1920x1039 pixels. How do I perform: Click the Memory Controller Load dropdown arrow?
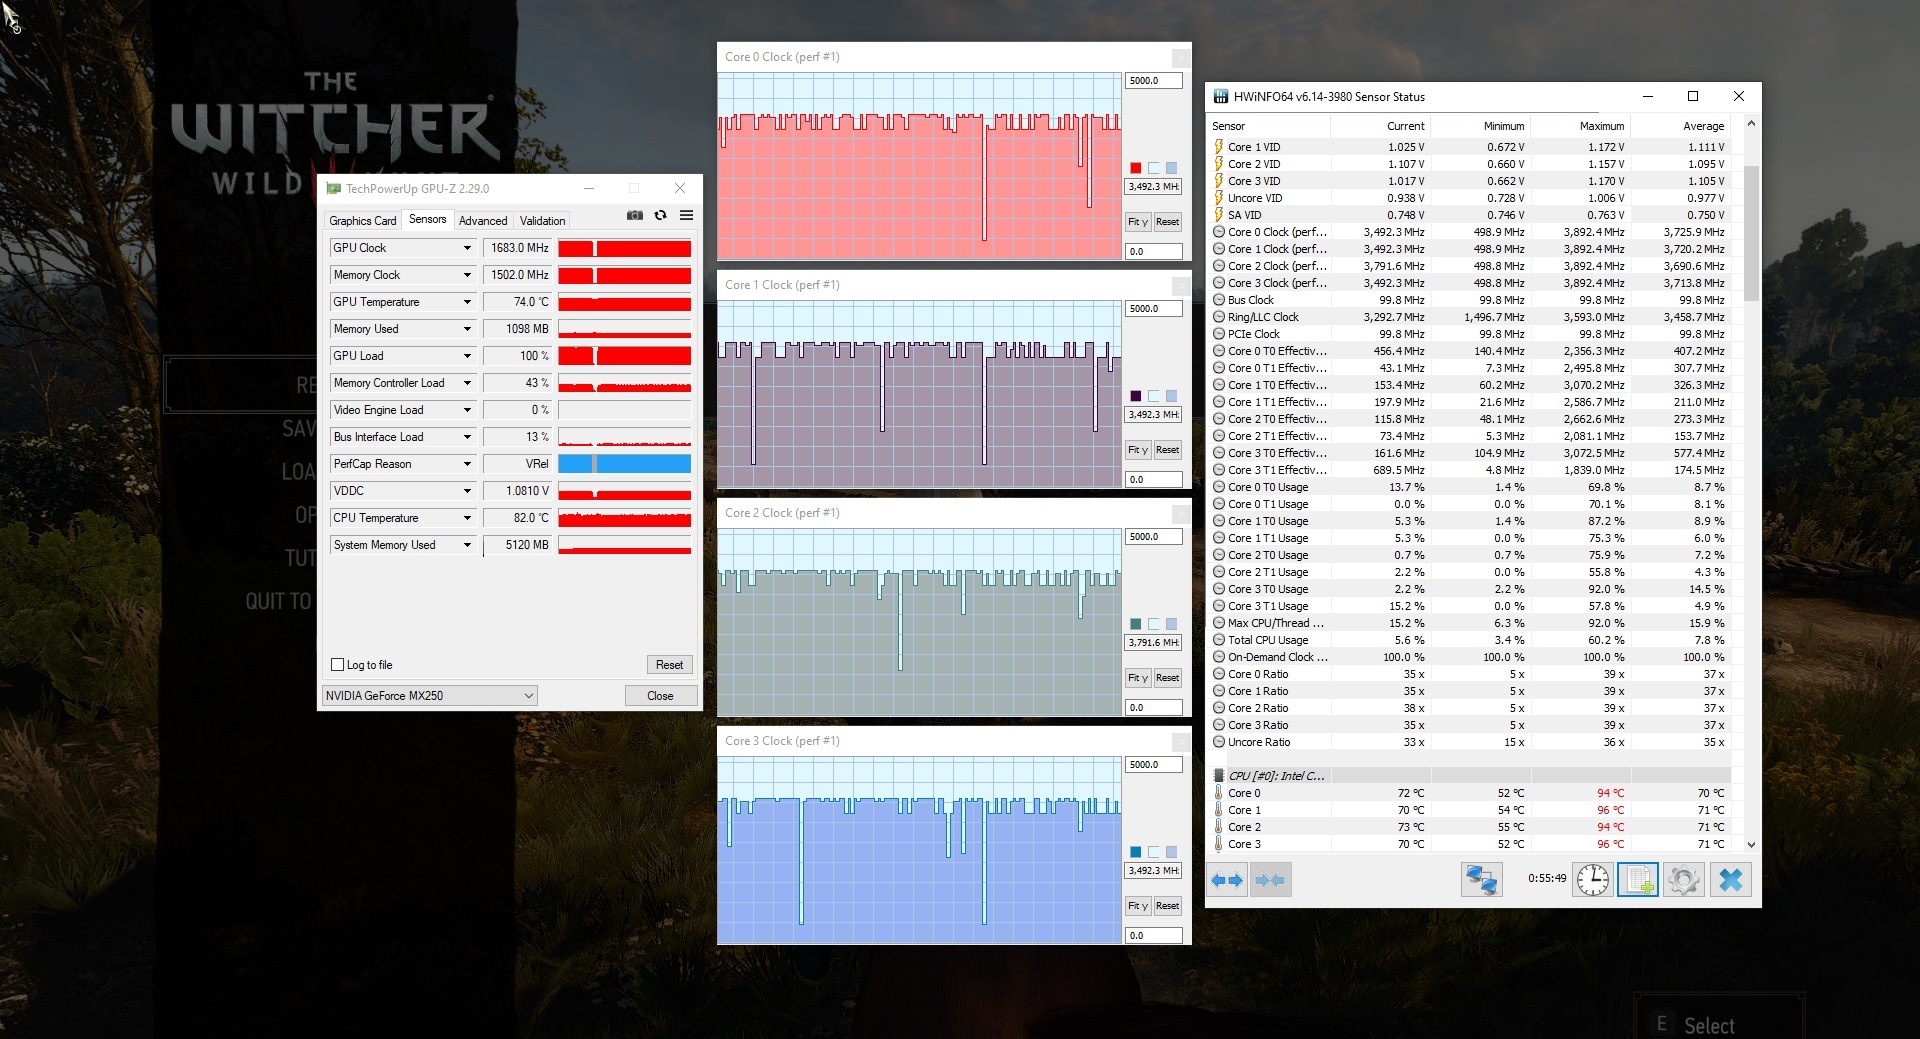point(466,383)
